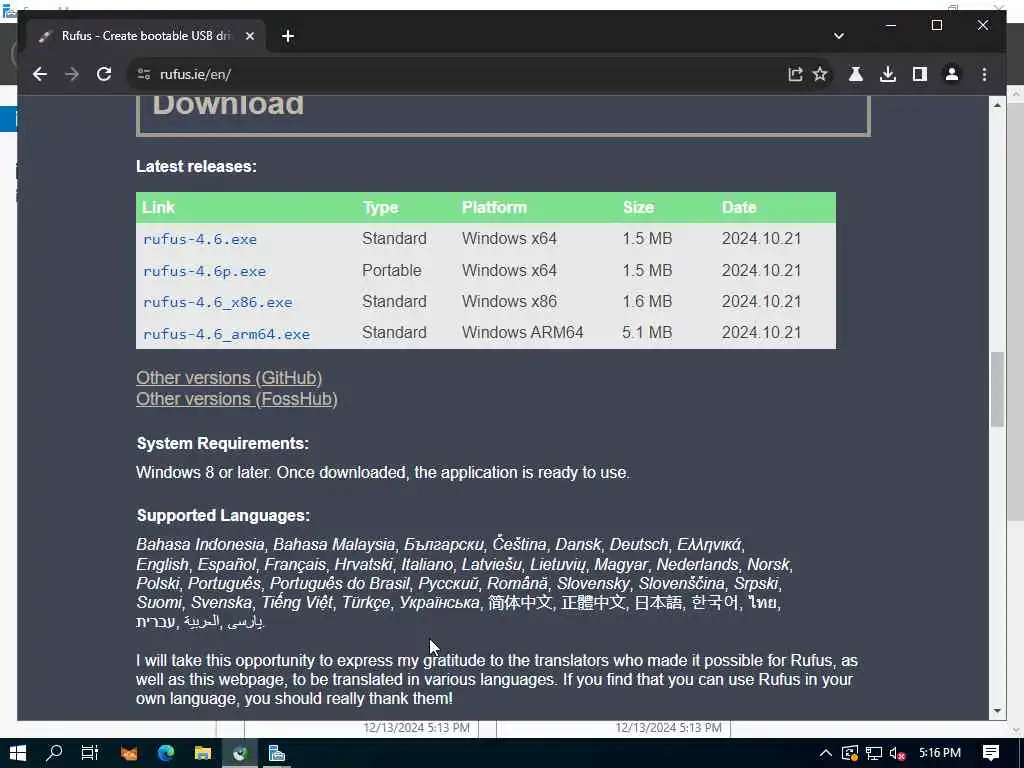This screenshot has width=1024, height=768.
Task: Share this page icon in address bar
Action: click(795, 74)
